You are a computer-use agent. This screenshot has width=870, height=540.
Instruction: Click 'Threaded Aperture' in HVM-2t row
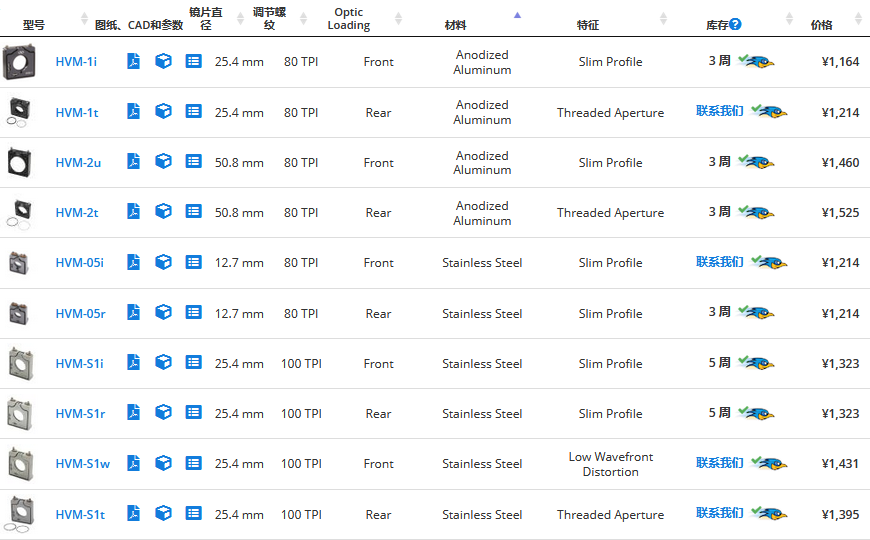pos(610,213)
